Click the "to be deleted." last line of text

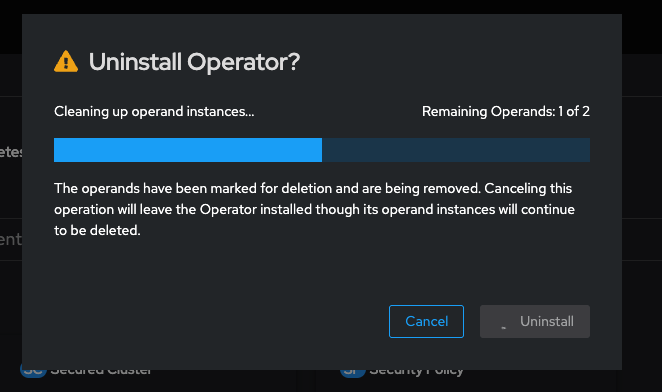97,231
